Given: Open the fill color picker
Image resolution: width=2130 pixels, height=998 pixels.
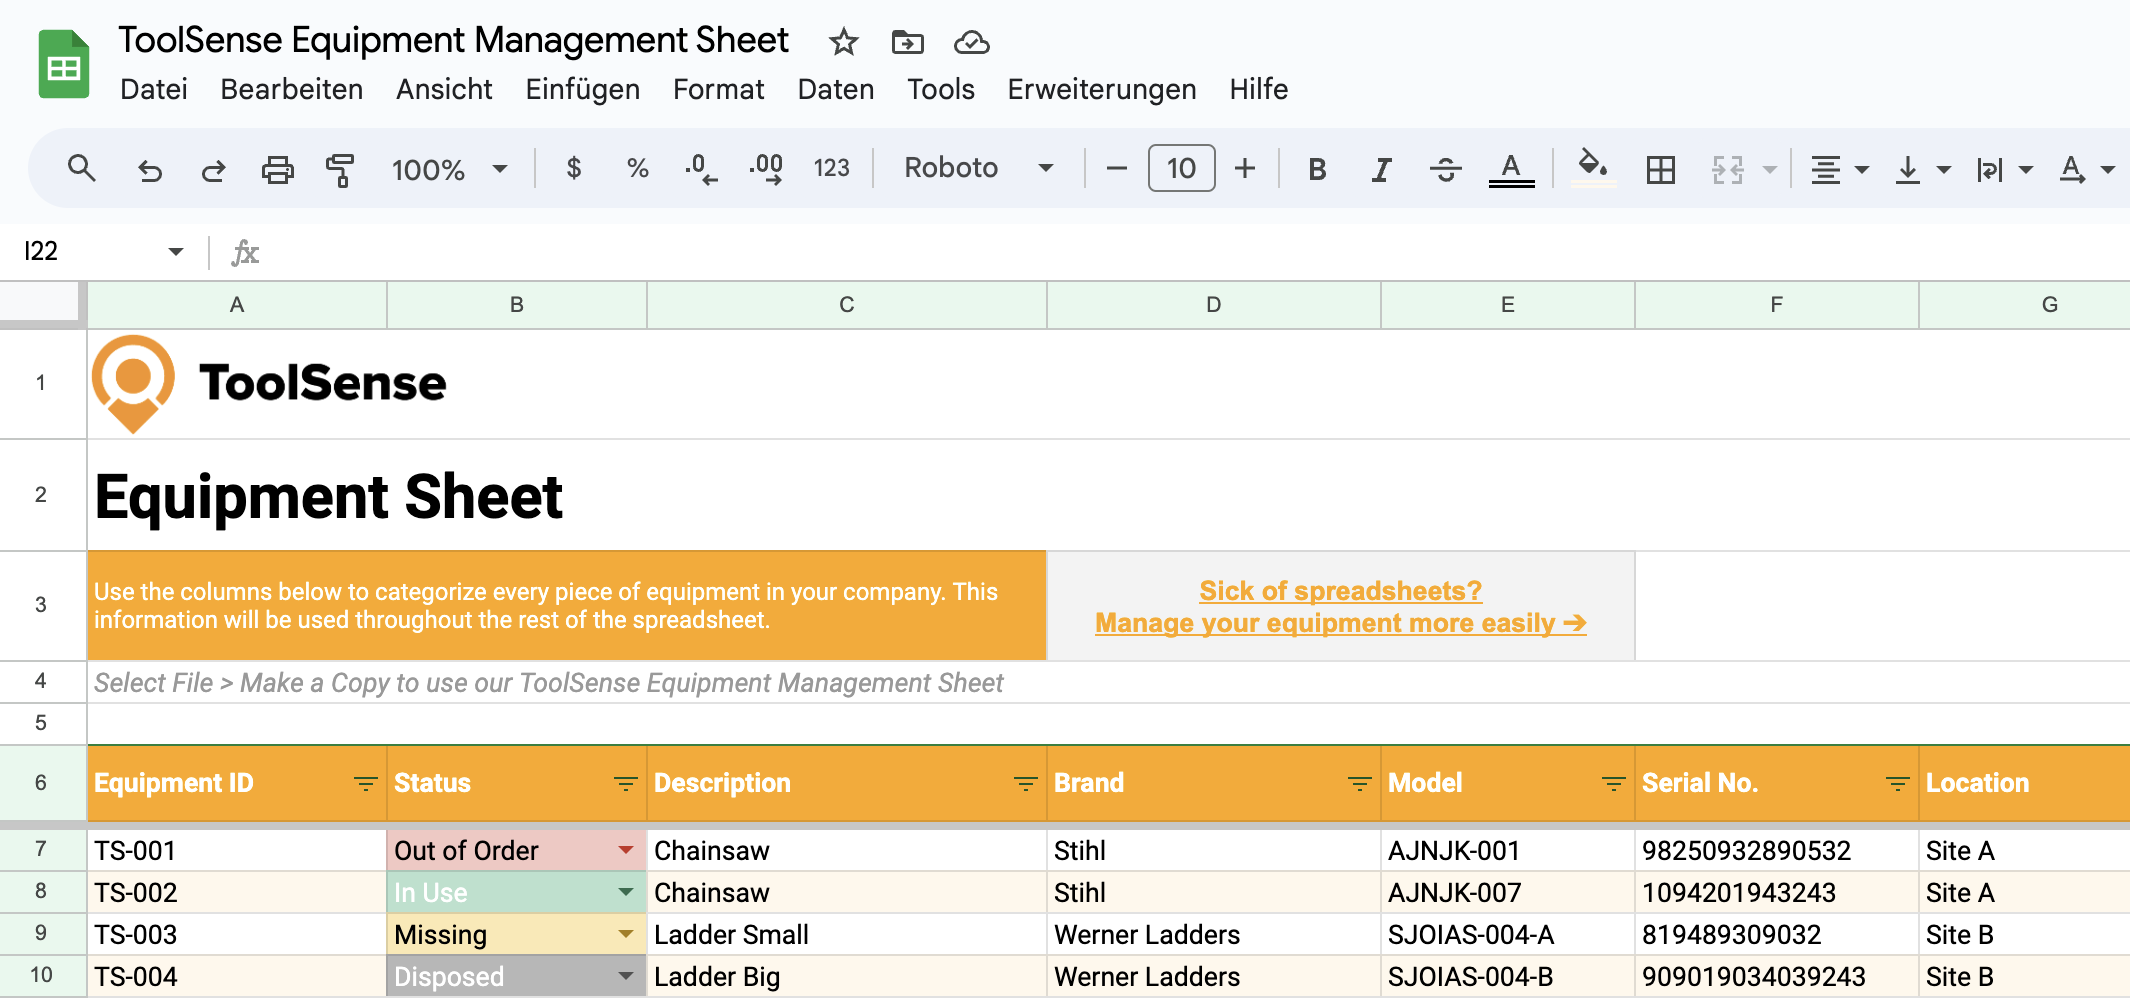Looking at the screenshot, I should pos(1592,169).
